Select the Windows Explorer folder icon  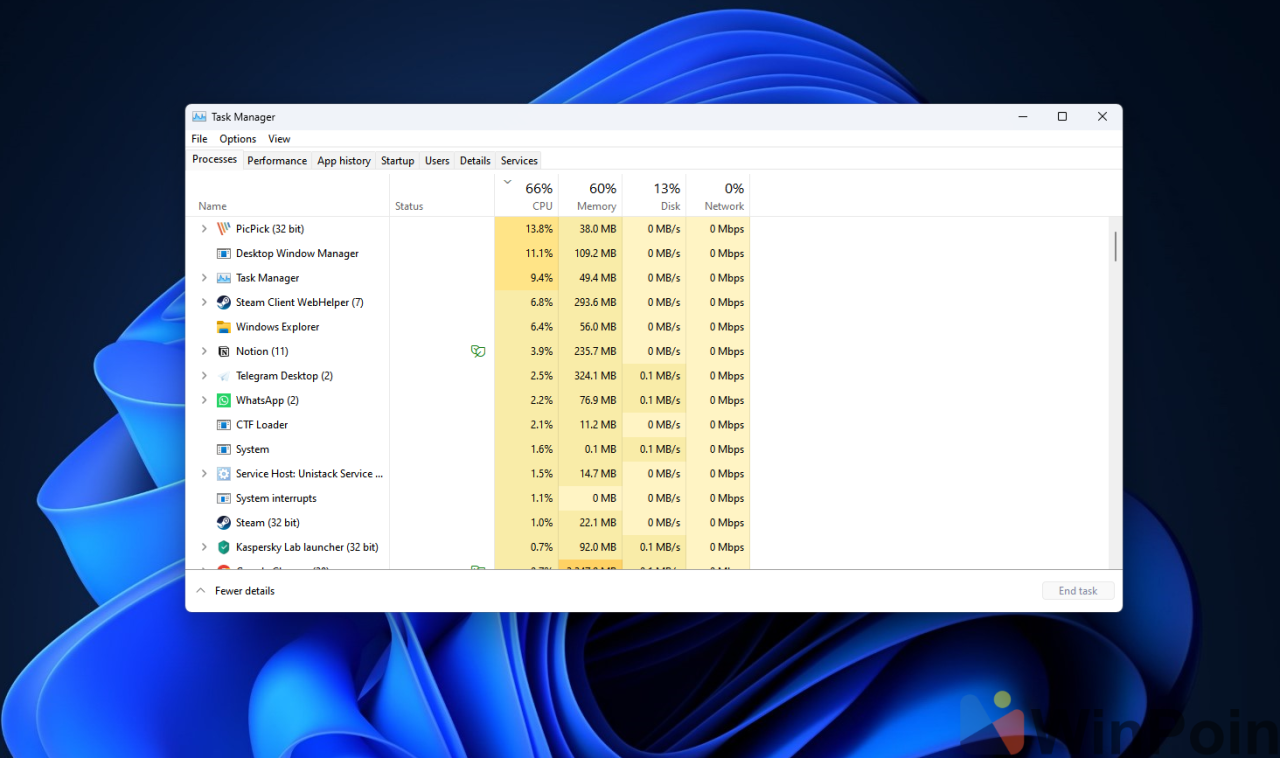tap(222, 326)
